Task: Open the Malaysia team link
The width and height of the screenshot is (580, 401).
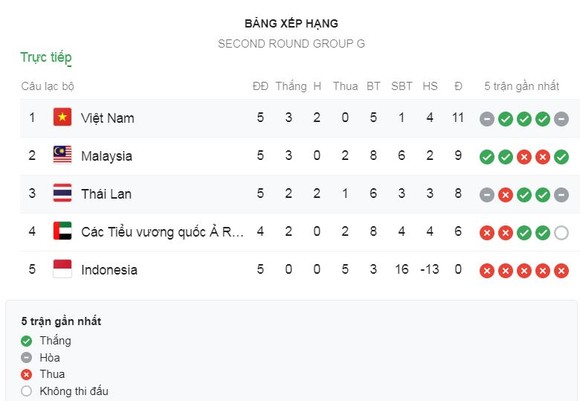Action: click(107, 156)
